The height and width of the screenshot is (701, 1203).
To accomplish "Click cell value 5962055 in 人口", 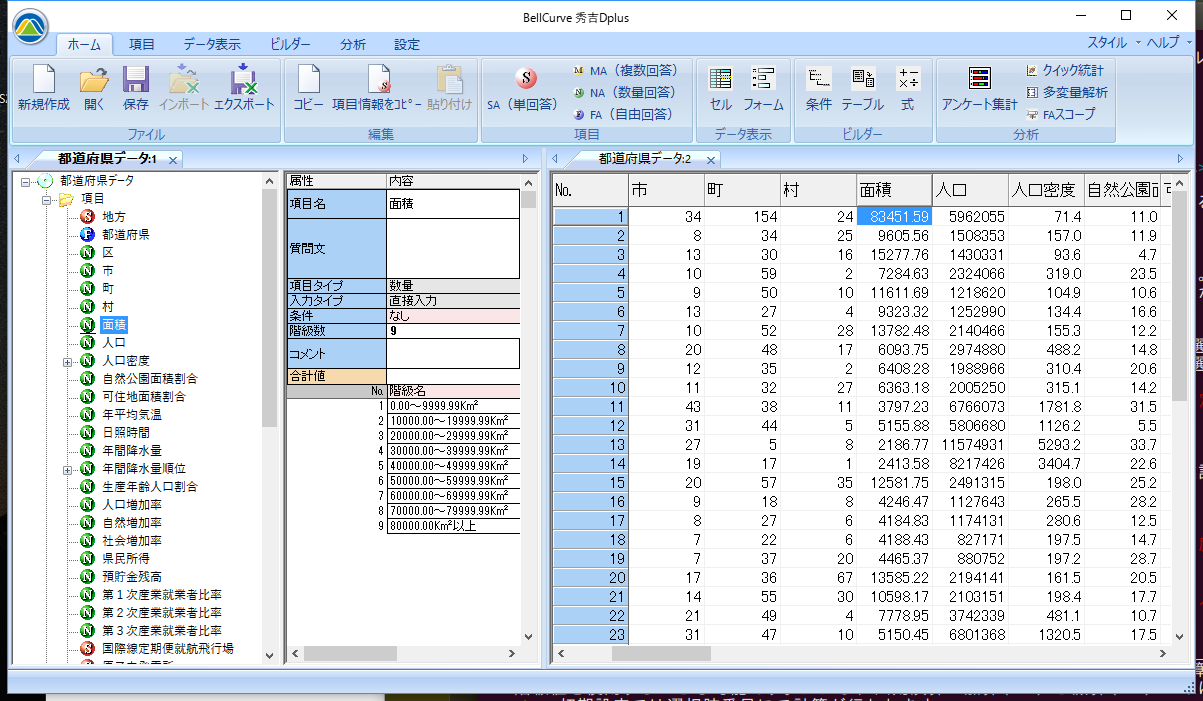I will (969, 216).
